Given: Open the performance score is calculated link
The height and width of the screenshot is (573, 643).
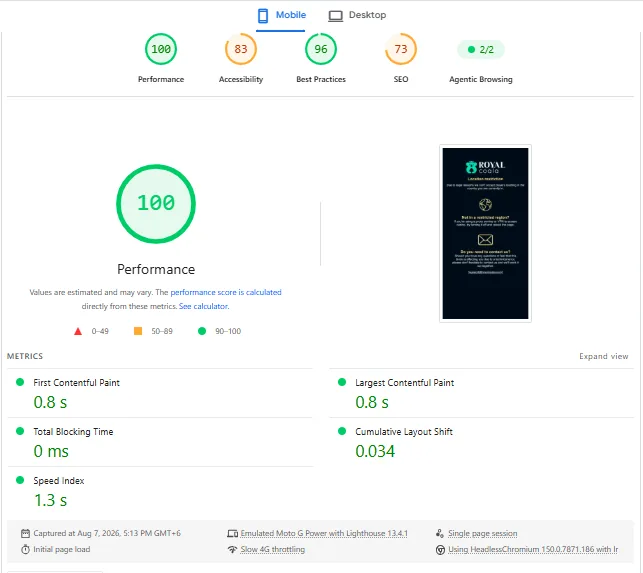Looking at the screenshot, I should tap(226, 292).
